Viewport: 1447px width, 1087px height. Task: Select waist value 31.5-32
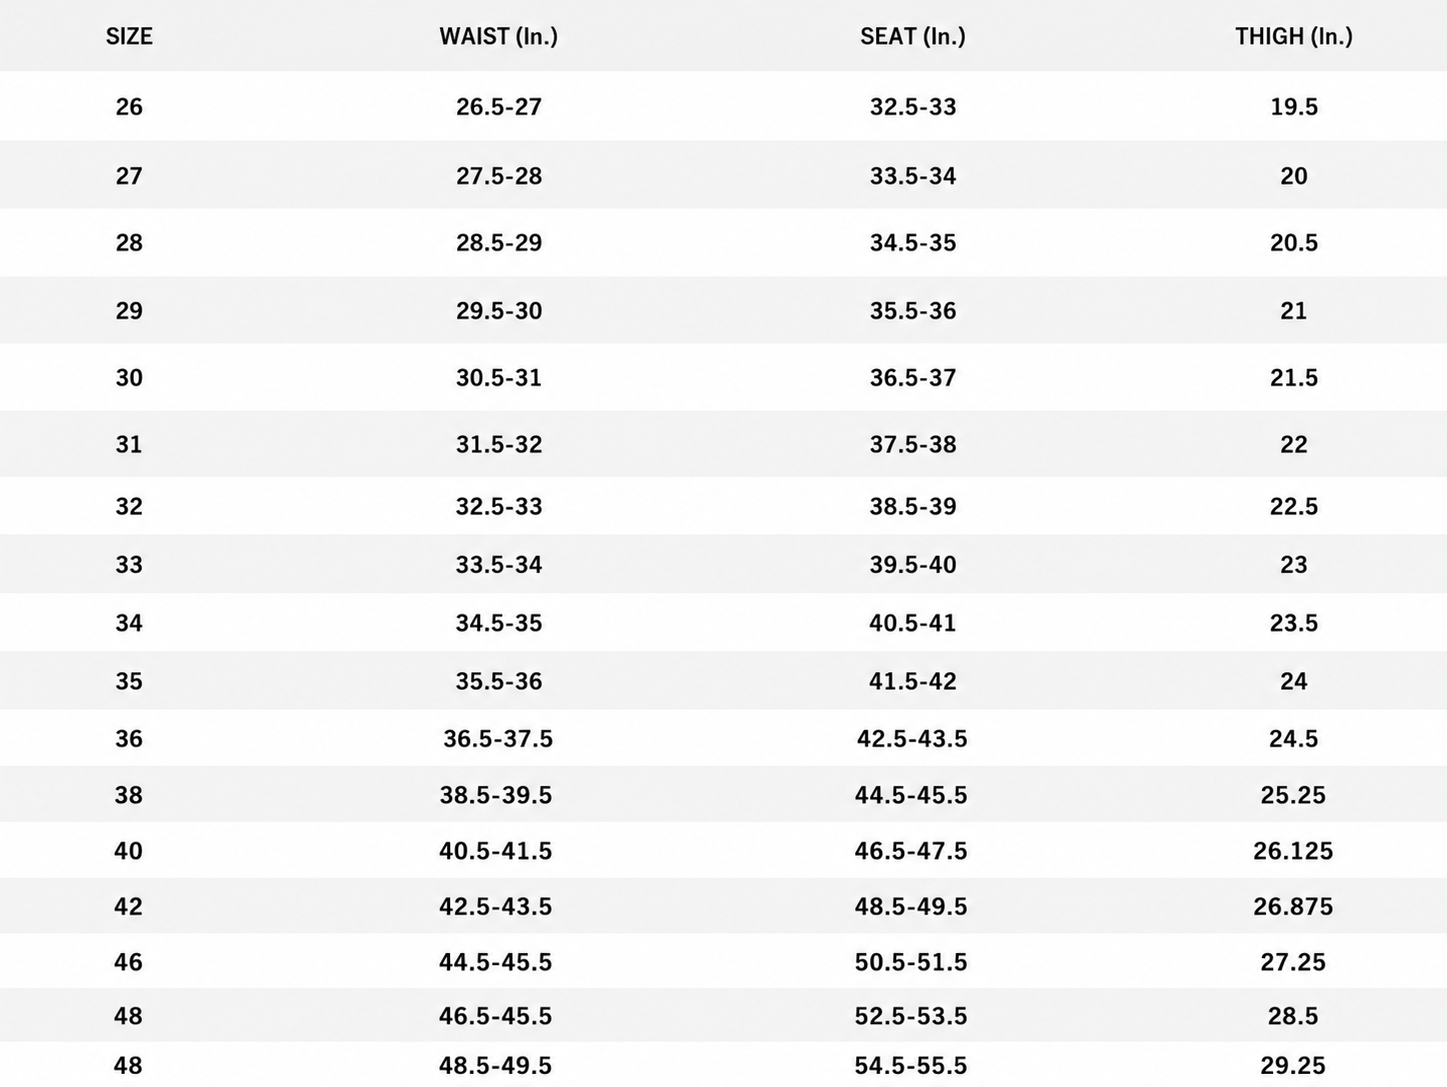tap(499, 445)
